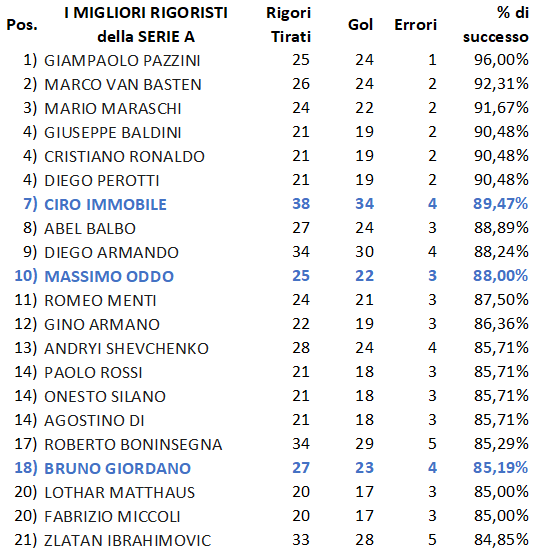Click the 'Pos.' column header

point(22,25)
